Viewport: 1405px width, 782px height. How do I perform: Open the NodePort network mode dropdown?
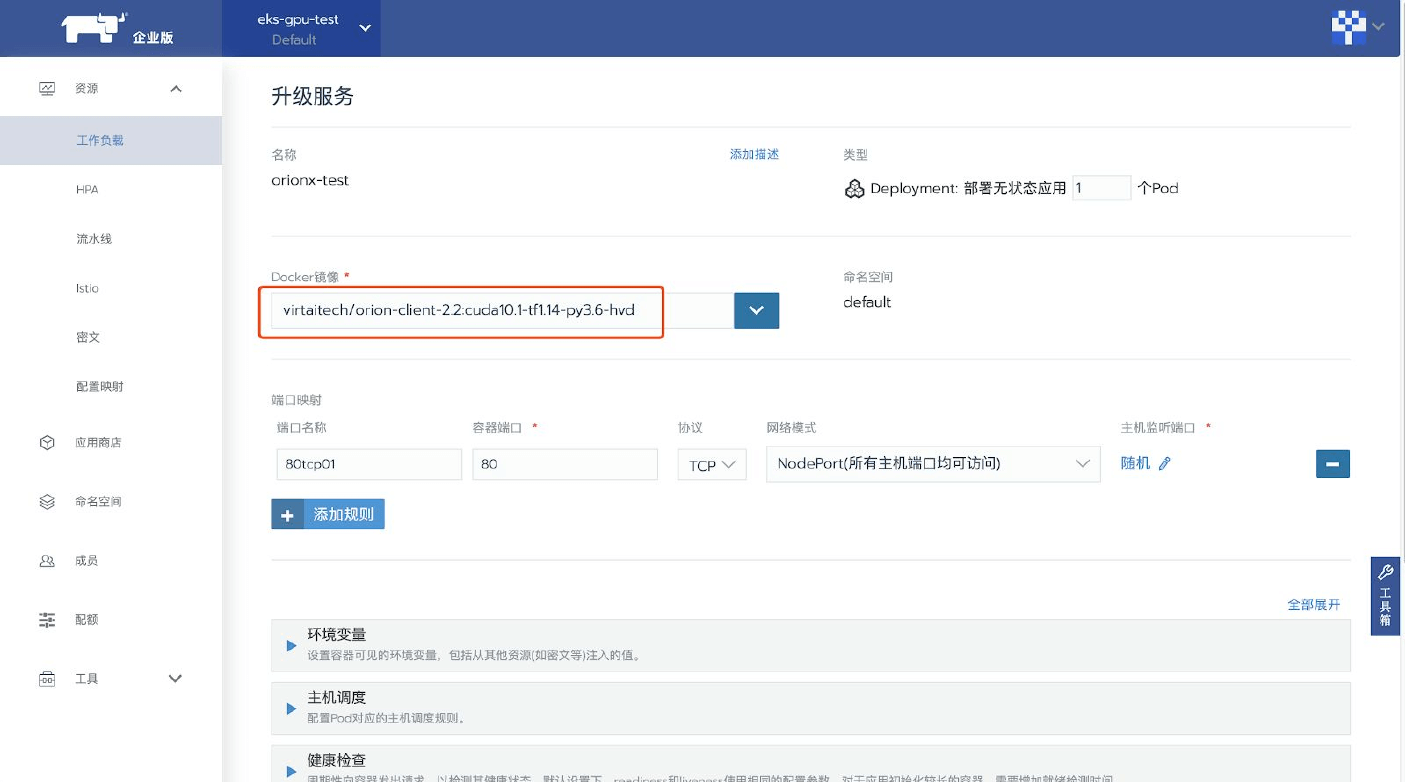coord(933,463)
